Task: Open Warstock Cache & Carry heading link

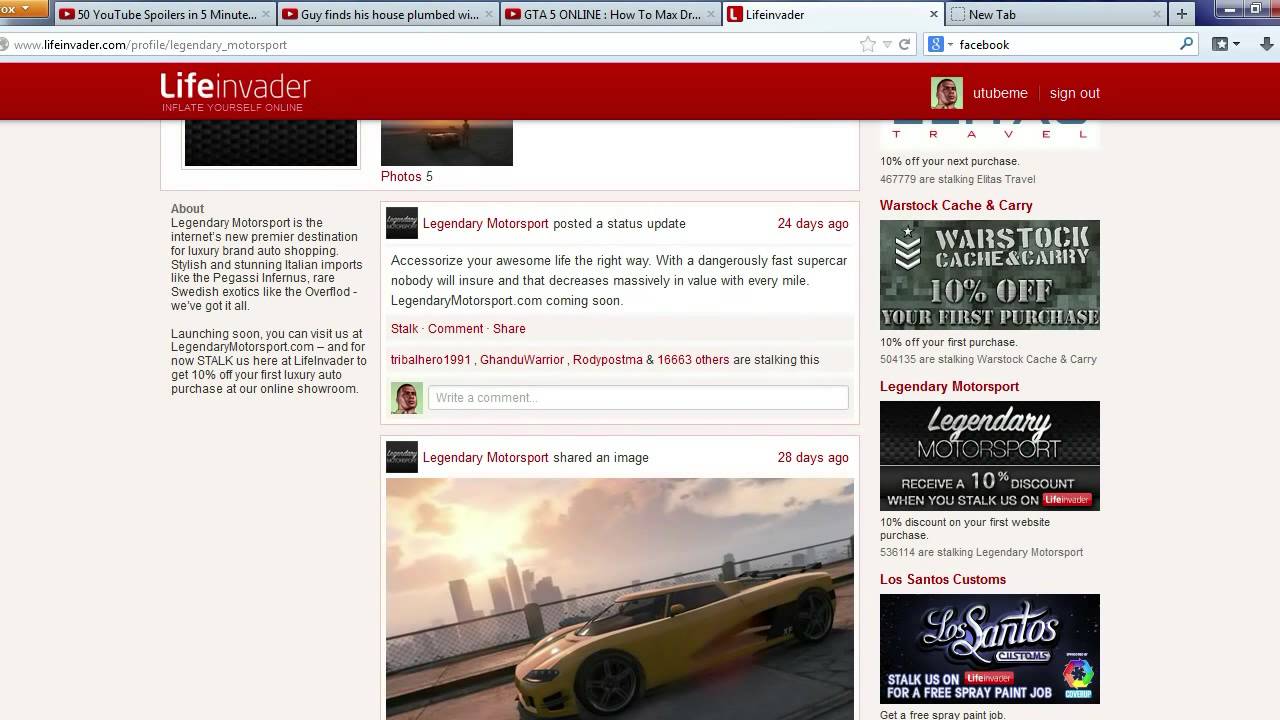Action: pyautogui.click(x=956, y=205)
